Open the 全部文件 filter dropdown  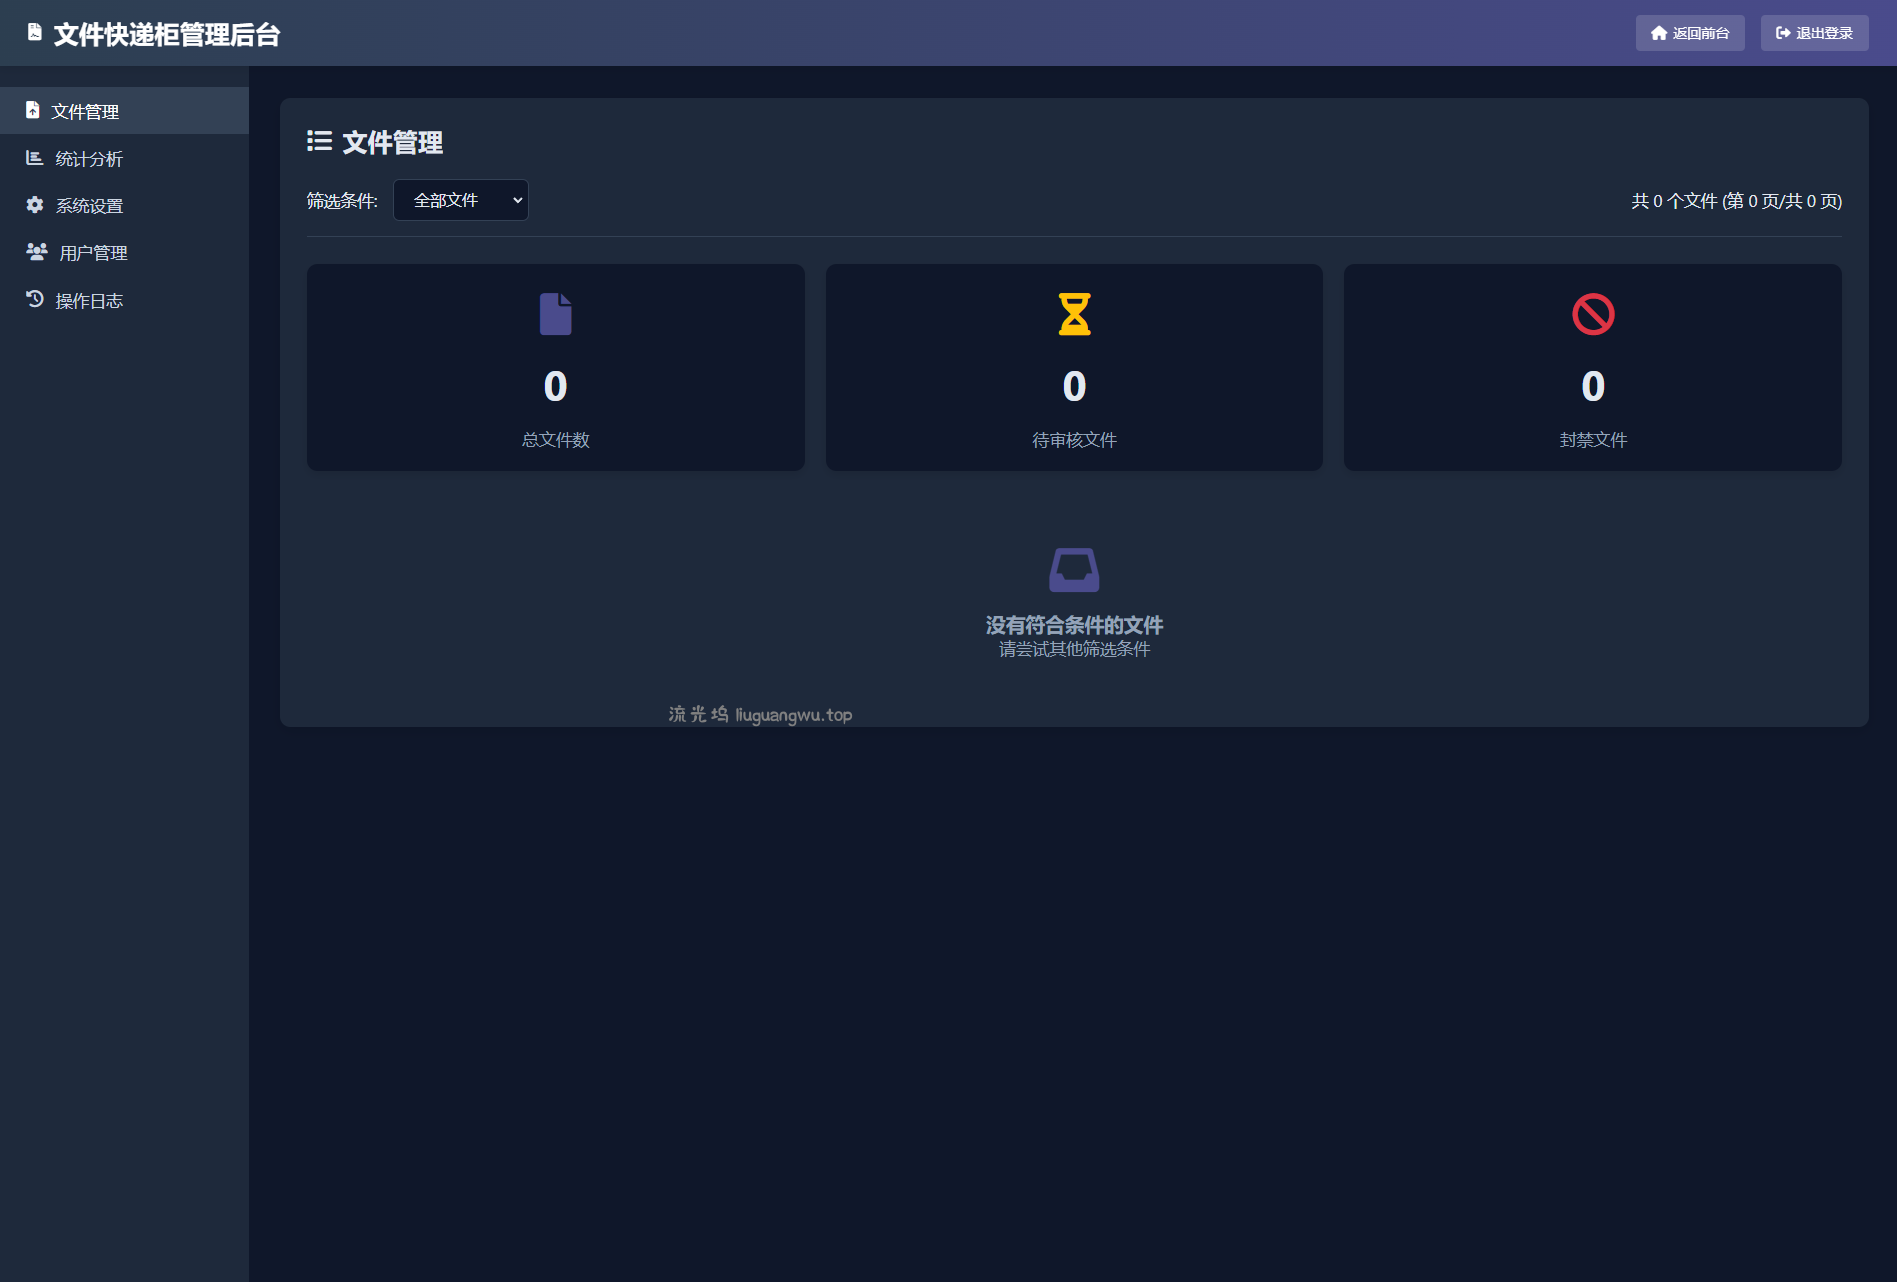click(461, 200)
